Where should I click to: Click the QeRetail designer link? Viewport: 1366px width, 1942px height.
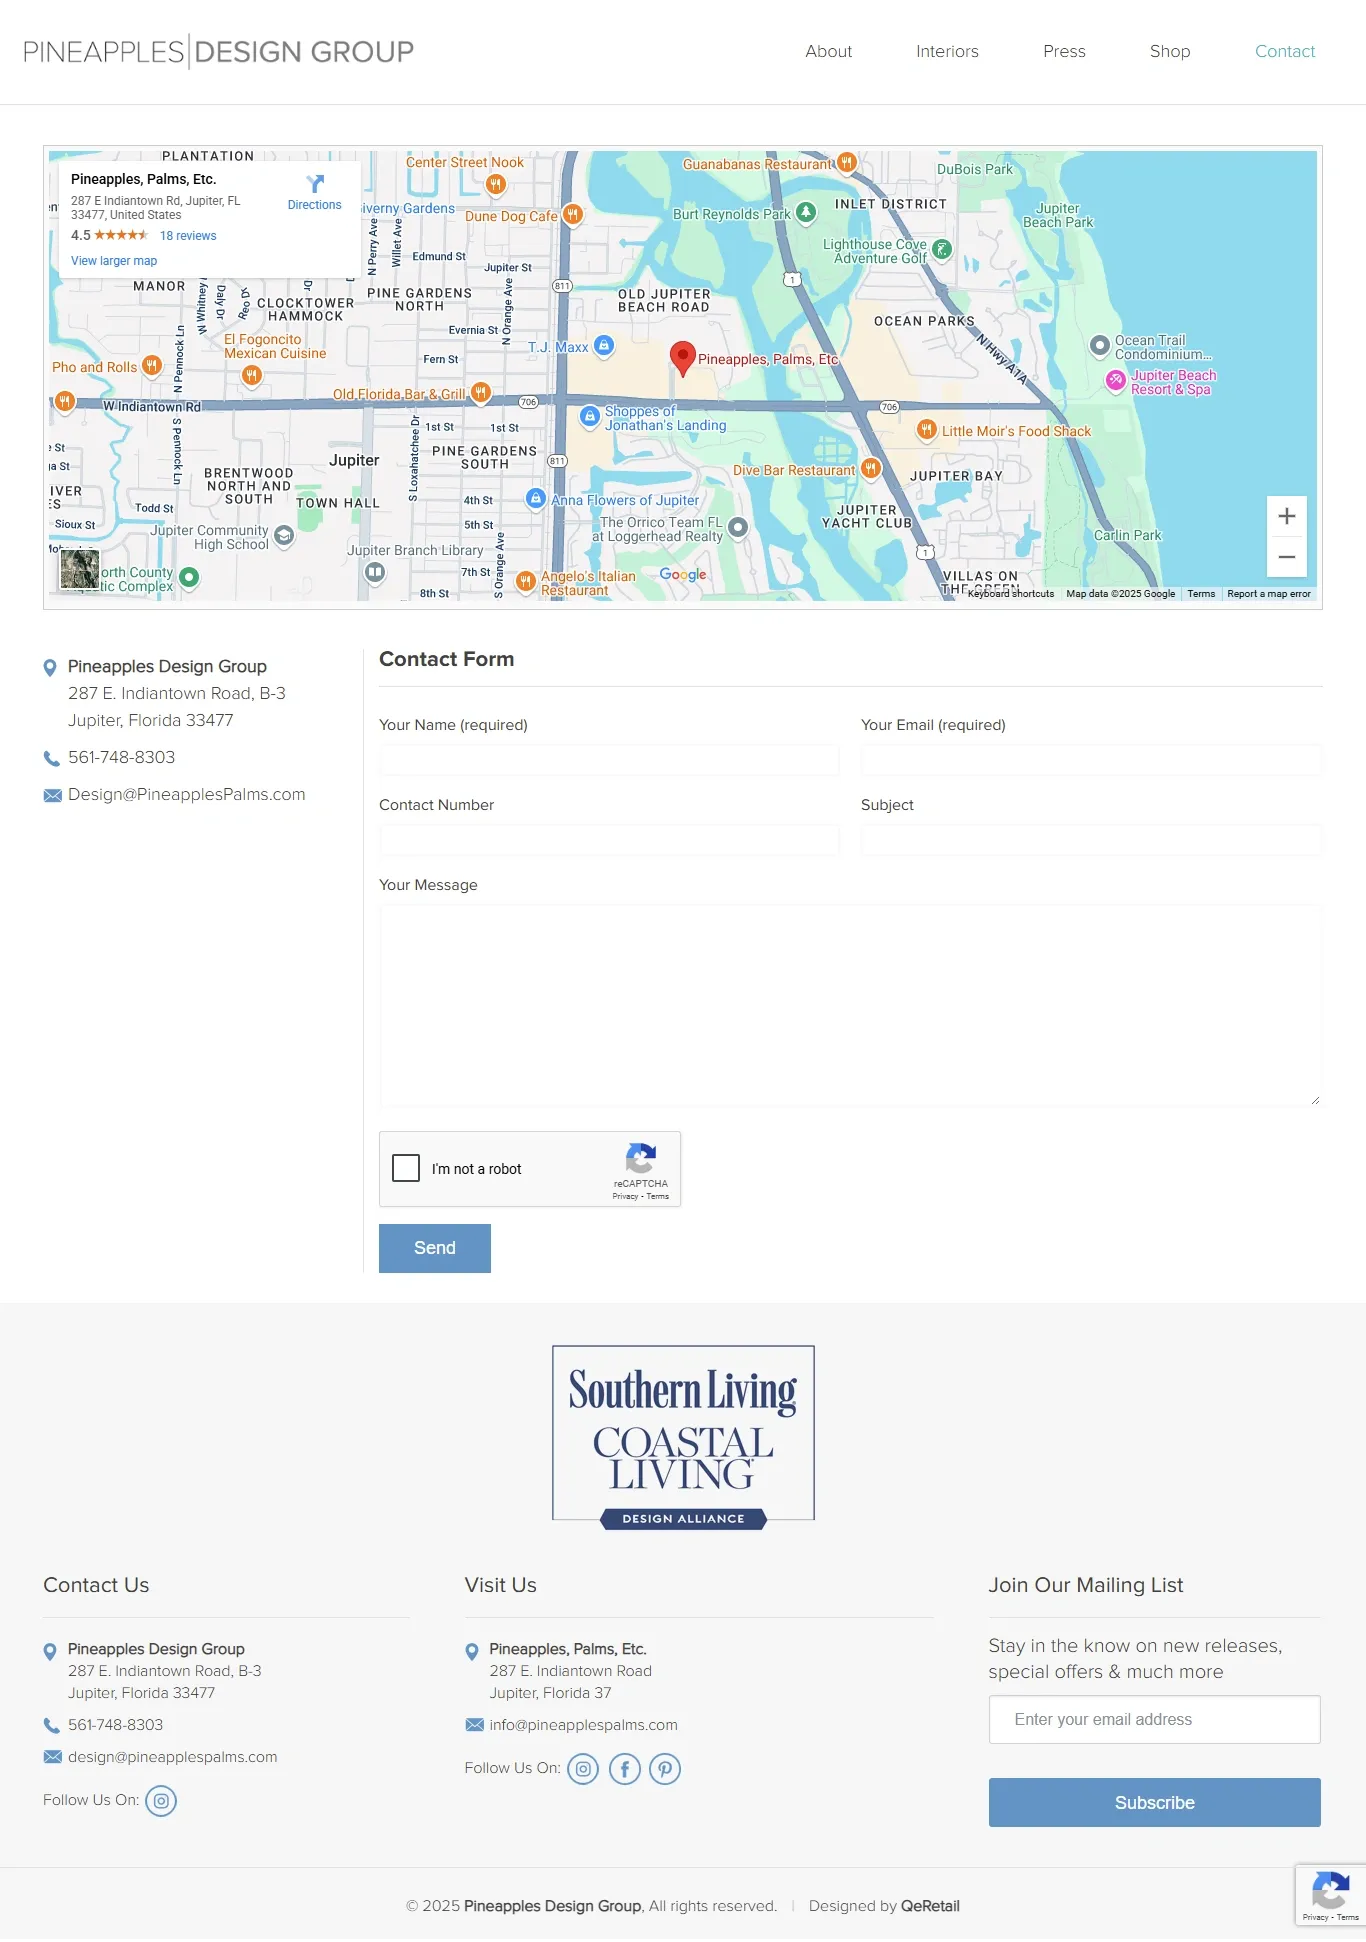pyautogui.click(x=930, y=1906)
